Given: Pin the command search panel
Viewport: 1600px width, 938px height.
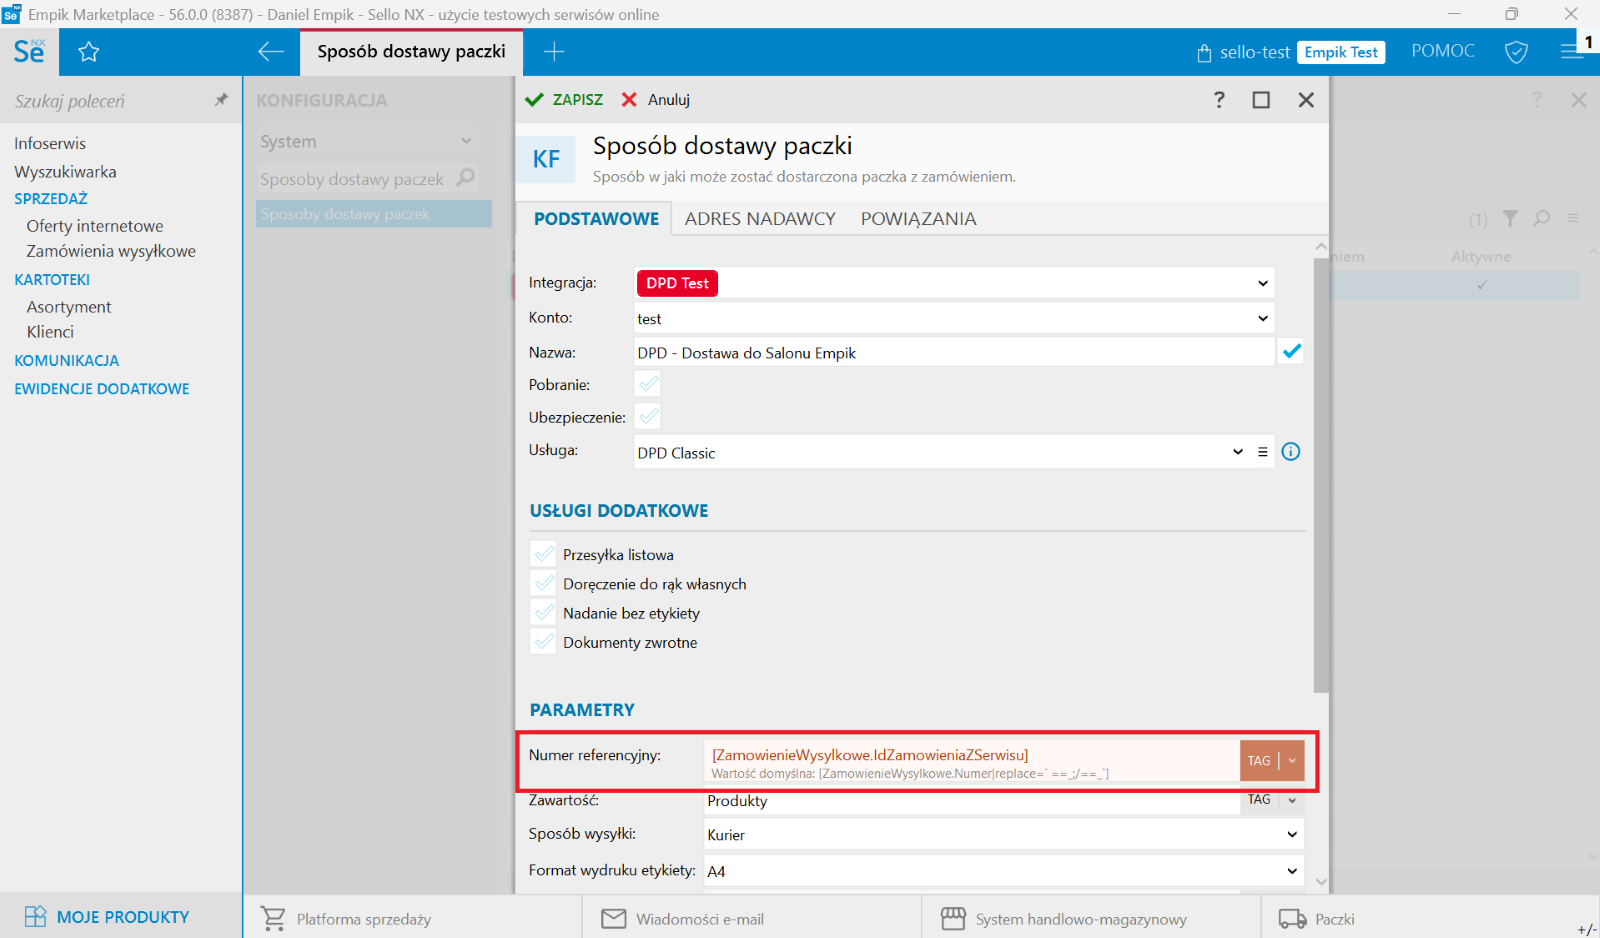Looking at the screenshot, I should (221, 100).
